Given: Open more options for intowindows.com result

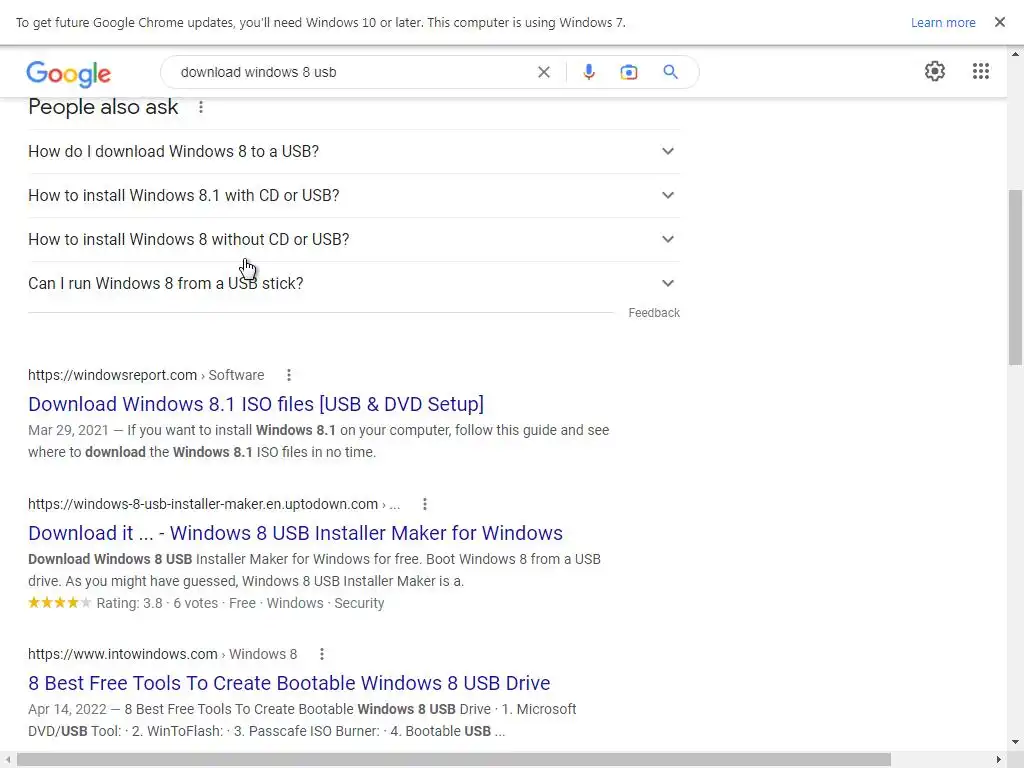Looking at the screenshot, I should [321, 654].
